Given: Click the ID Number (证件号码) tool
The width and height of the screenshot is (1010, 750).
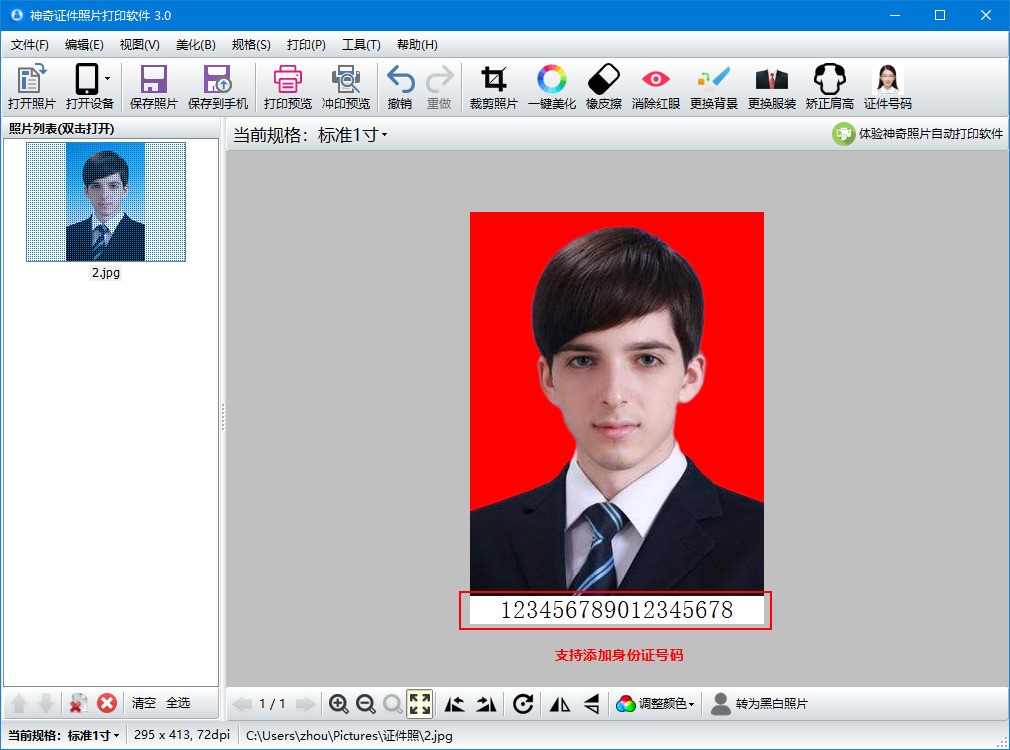Looking at the screenshot, I should [x=887, y=87].
